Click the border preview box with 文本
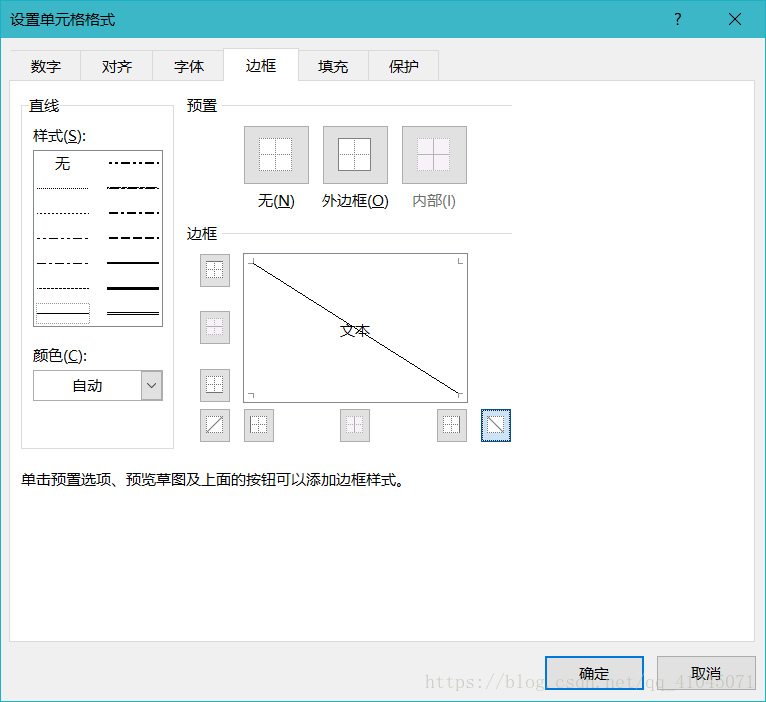 coord(356,328)
